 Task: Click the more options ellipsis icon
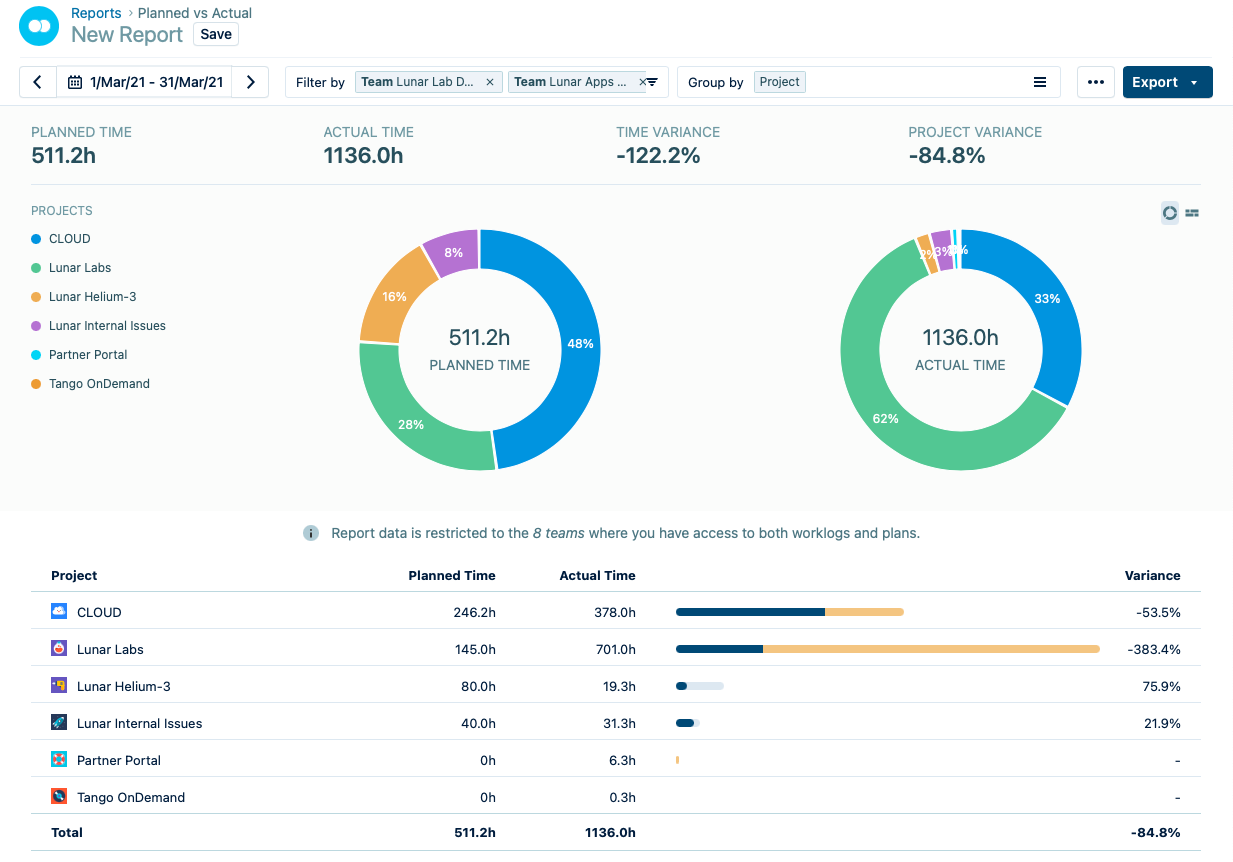(1095, 82)
